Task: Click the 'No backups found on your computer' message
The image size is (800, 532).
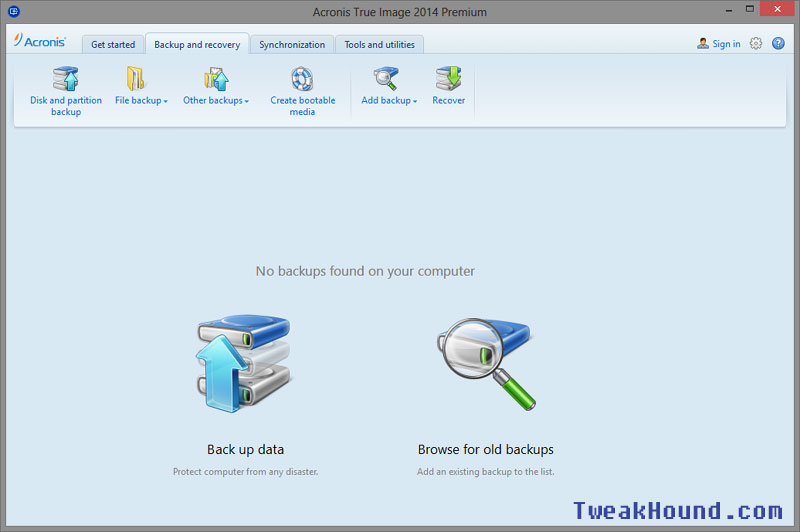Action: (365, 271)
